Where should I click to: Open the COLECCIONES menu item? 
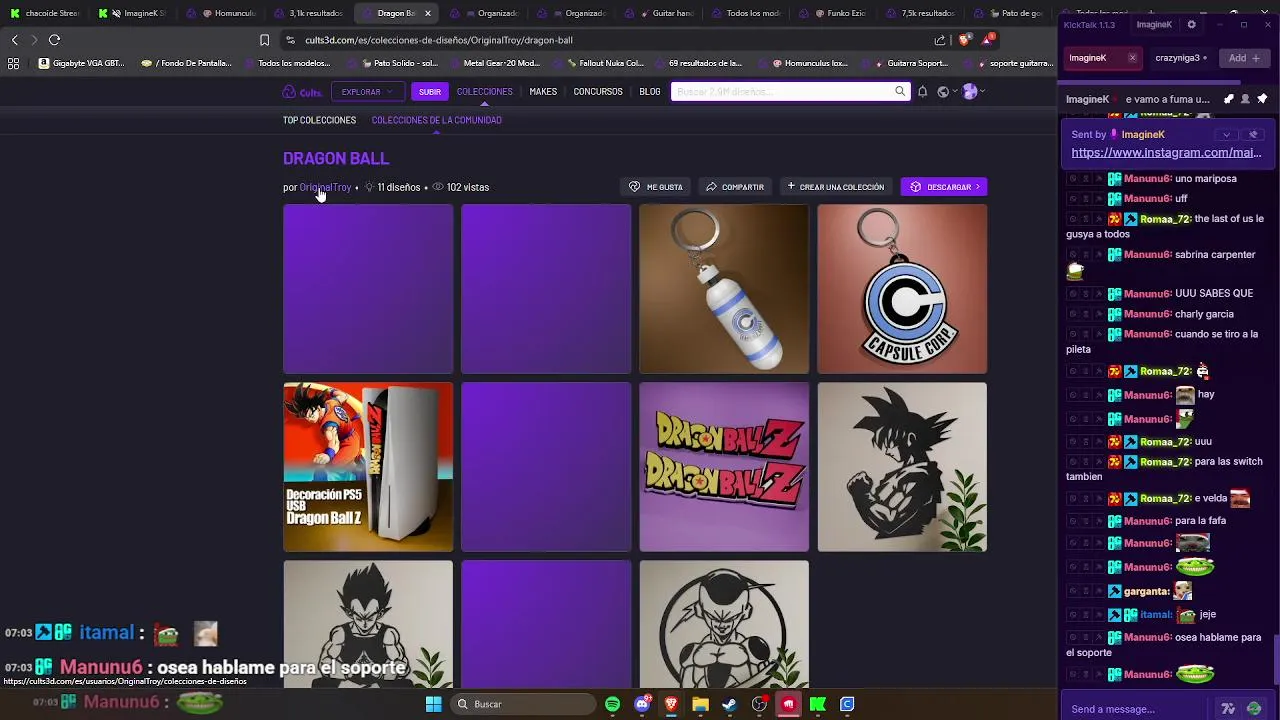pyautogui.click(x=485, y=91)
